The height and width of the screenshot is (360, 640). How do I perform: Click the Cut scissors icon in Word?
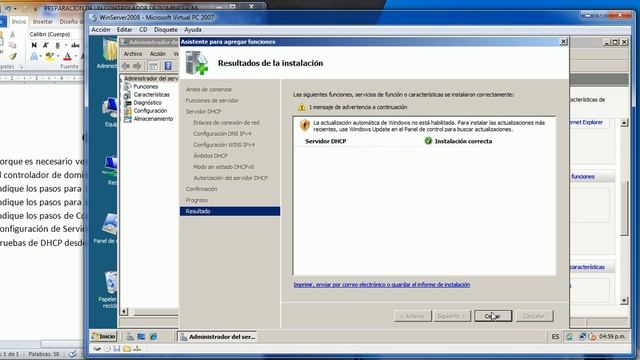click(13, 35)
